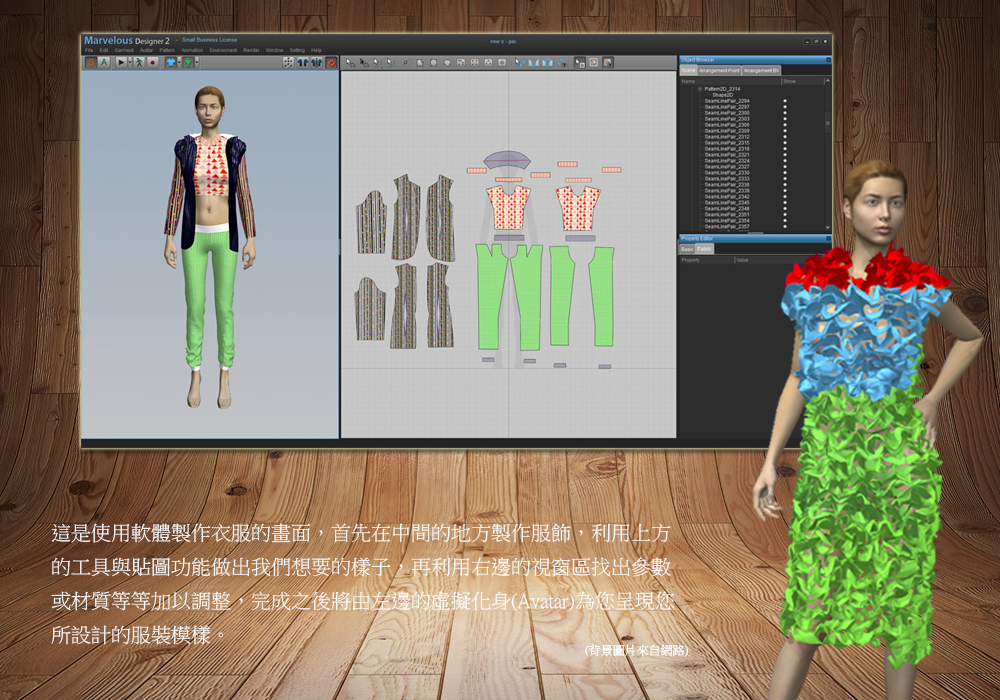Click the orange reset icon in 3D toolbar
Image resolution: width=1000 pixels, height=700 pixels.
point(331,62)
